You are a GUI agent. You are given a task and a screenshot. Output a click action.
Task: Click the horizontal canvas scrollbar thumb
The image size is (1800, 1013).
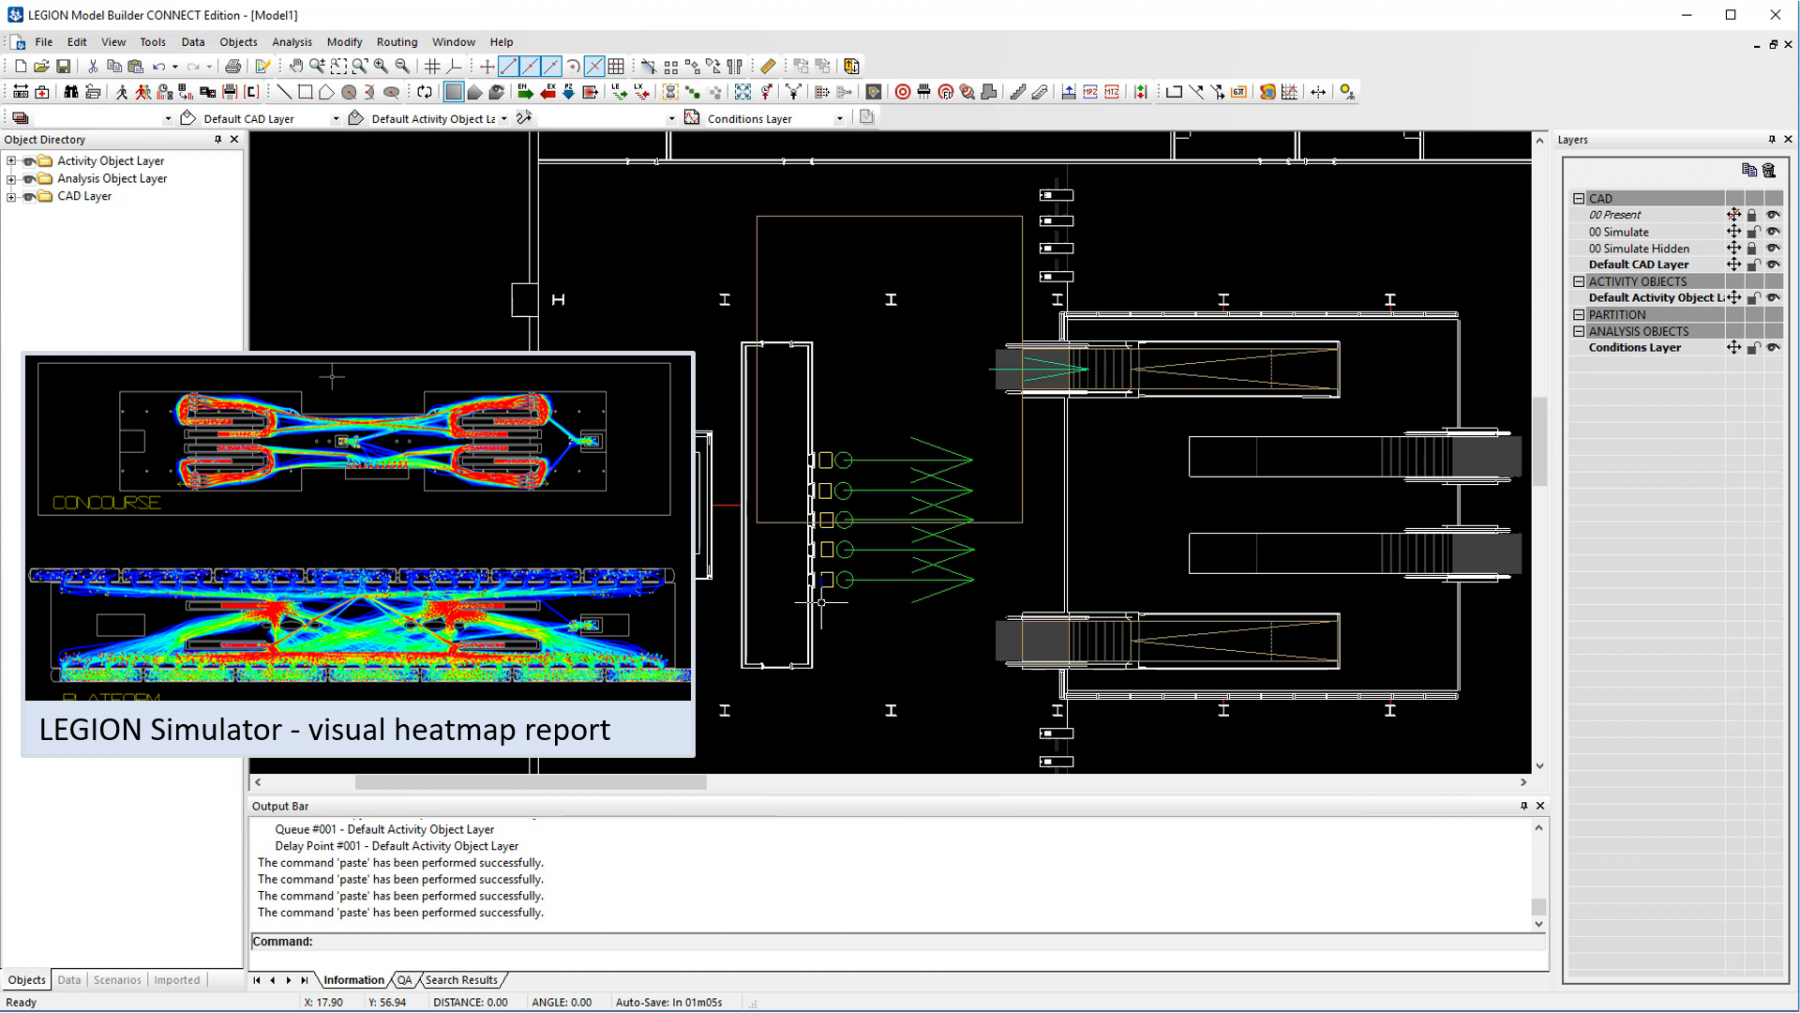point(530,783)
